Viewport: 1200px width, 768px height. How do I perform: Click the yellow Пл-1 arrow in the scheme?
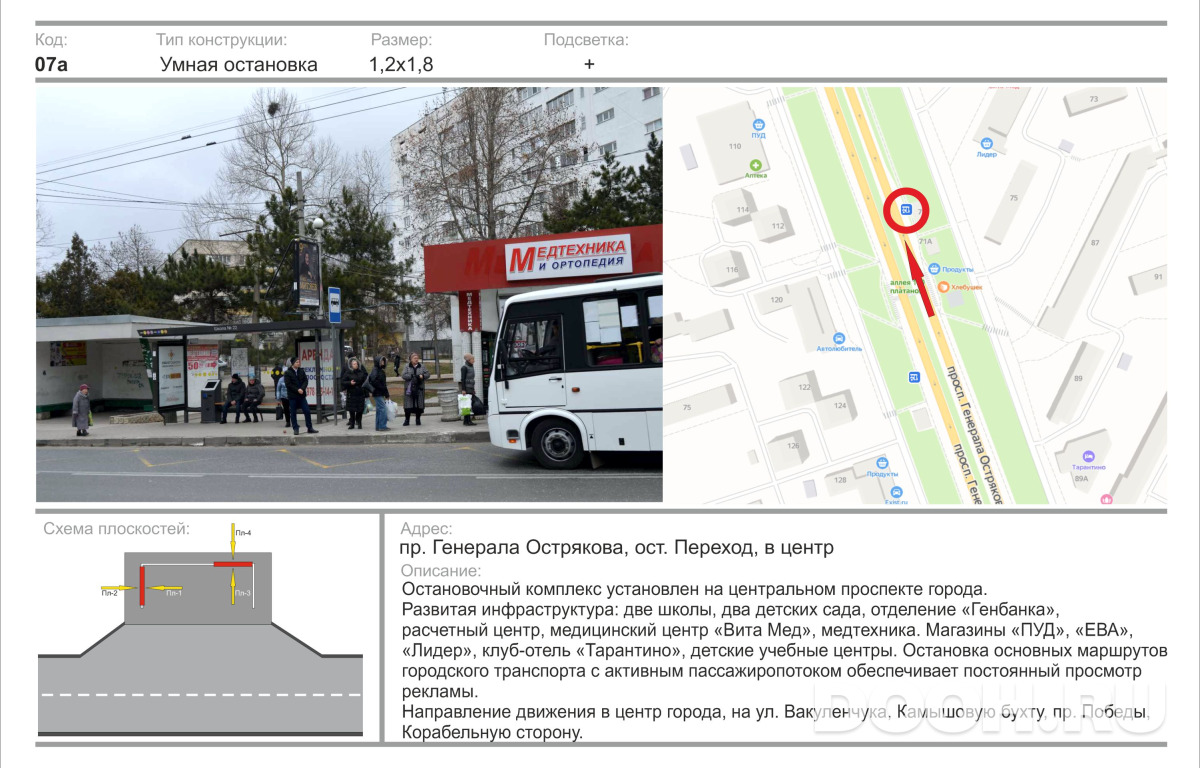click(x=162, y=587)
